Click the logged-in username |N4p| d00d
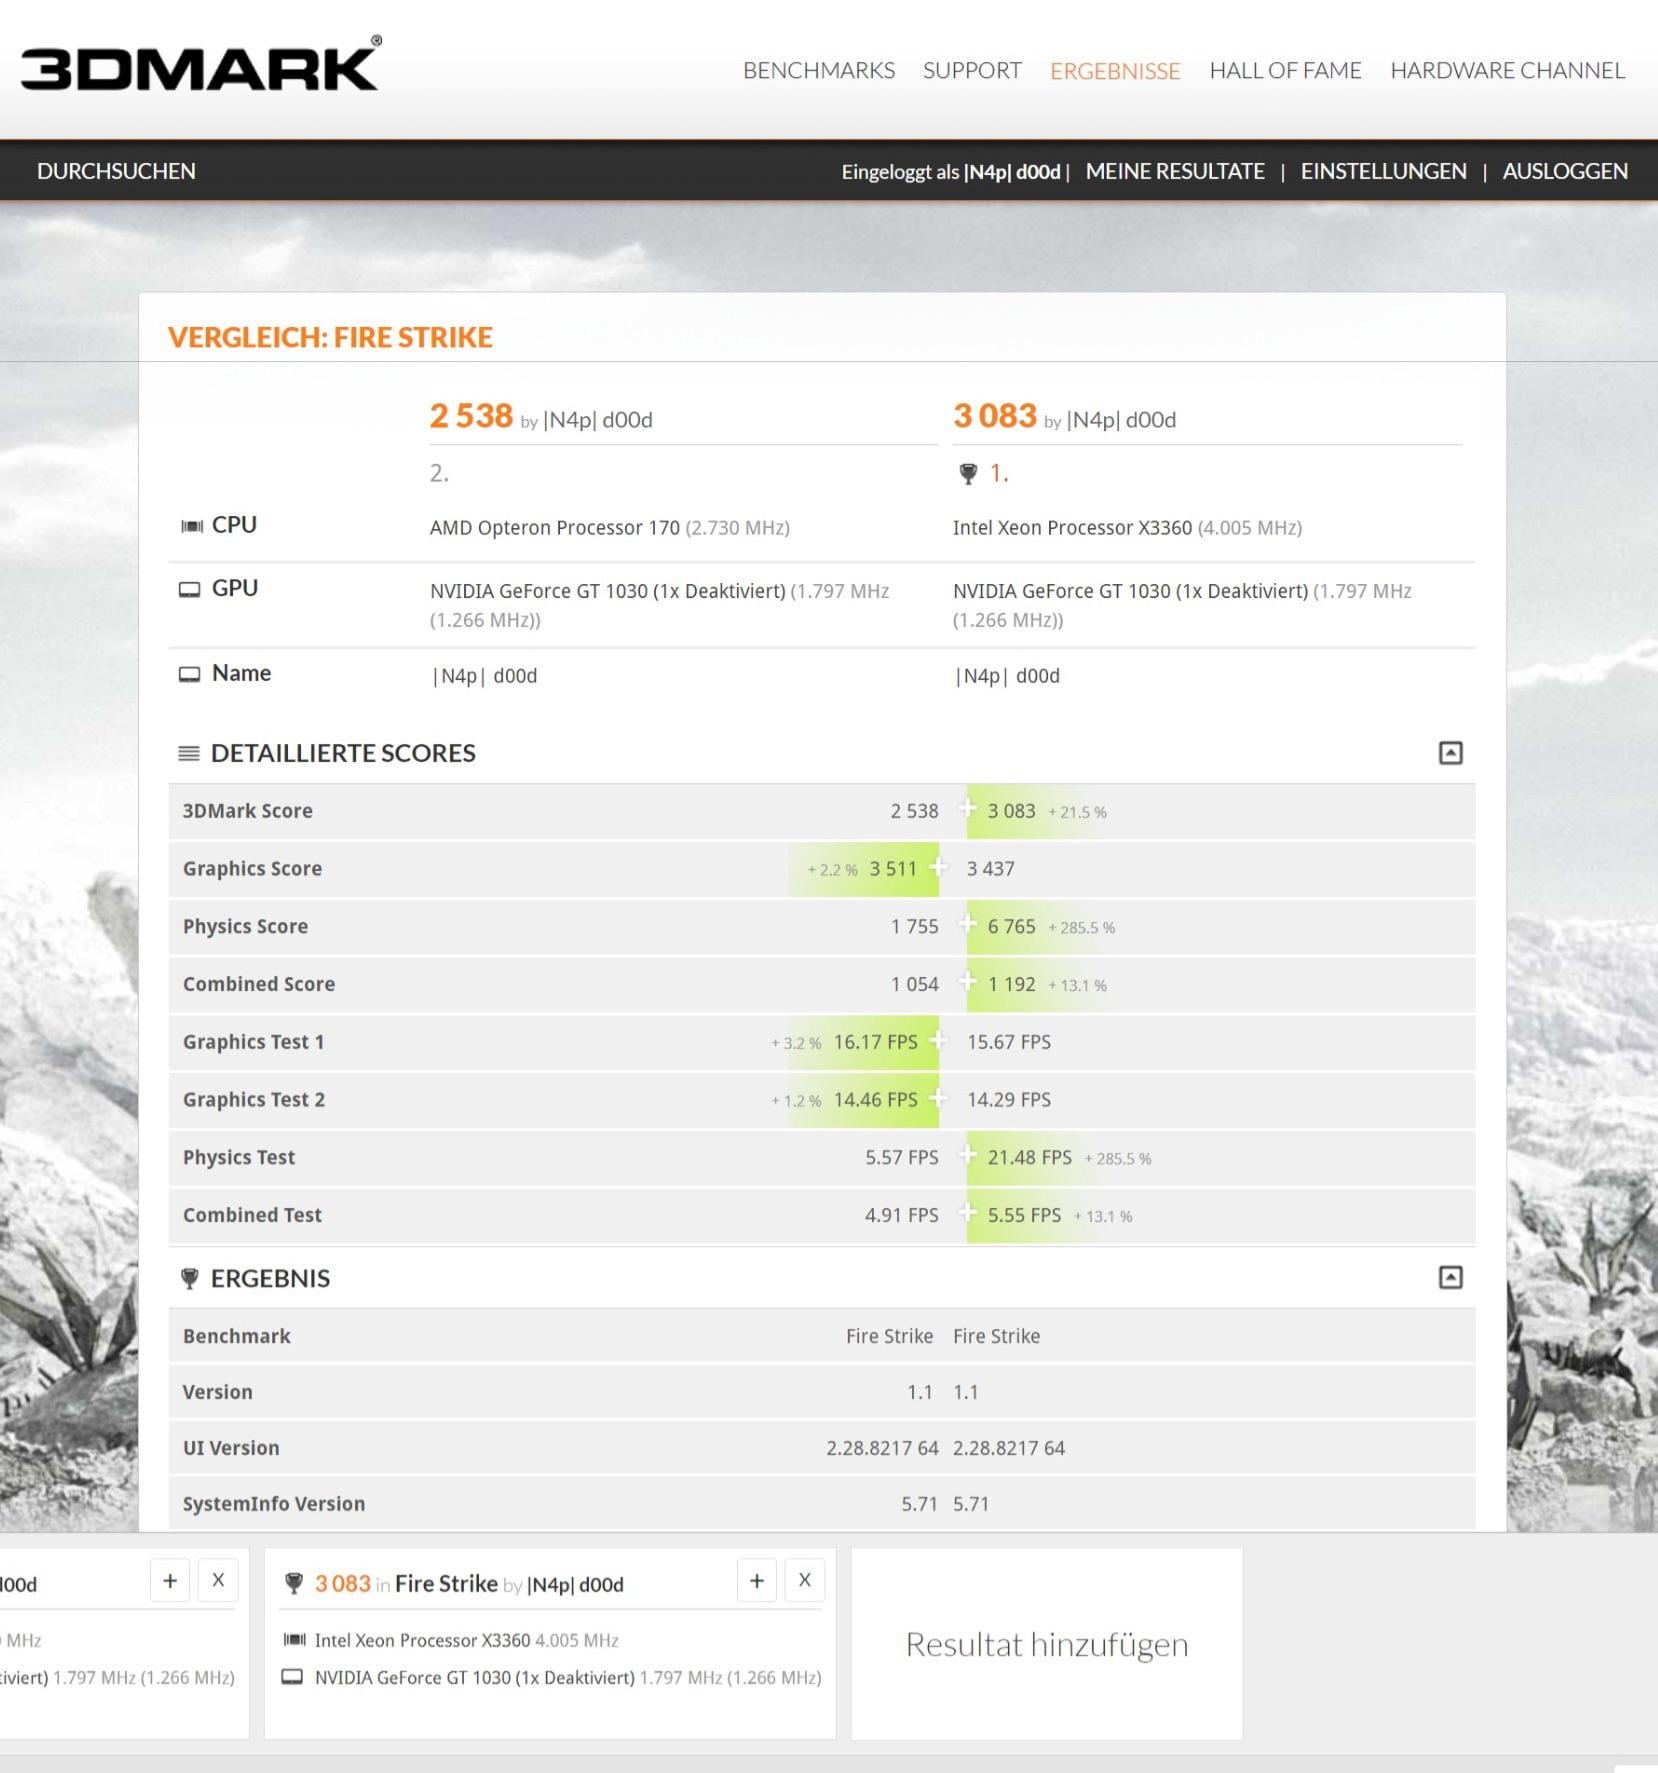This screenshot has height=1773, width=1658. 1012,172
